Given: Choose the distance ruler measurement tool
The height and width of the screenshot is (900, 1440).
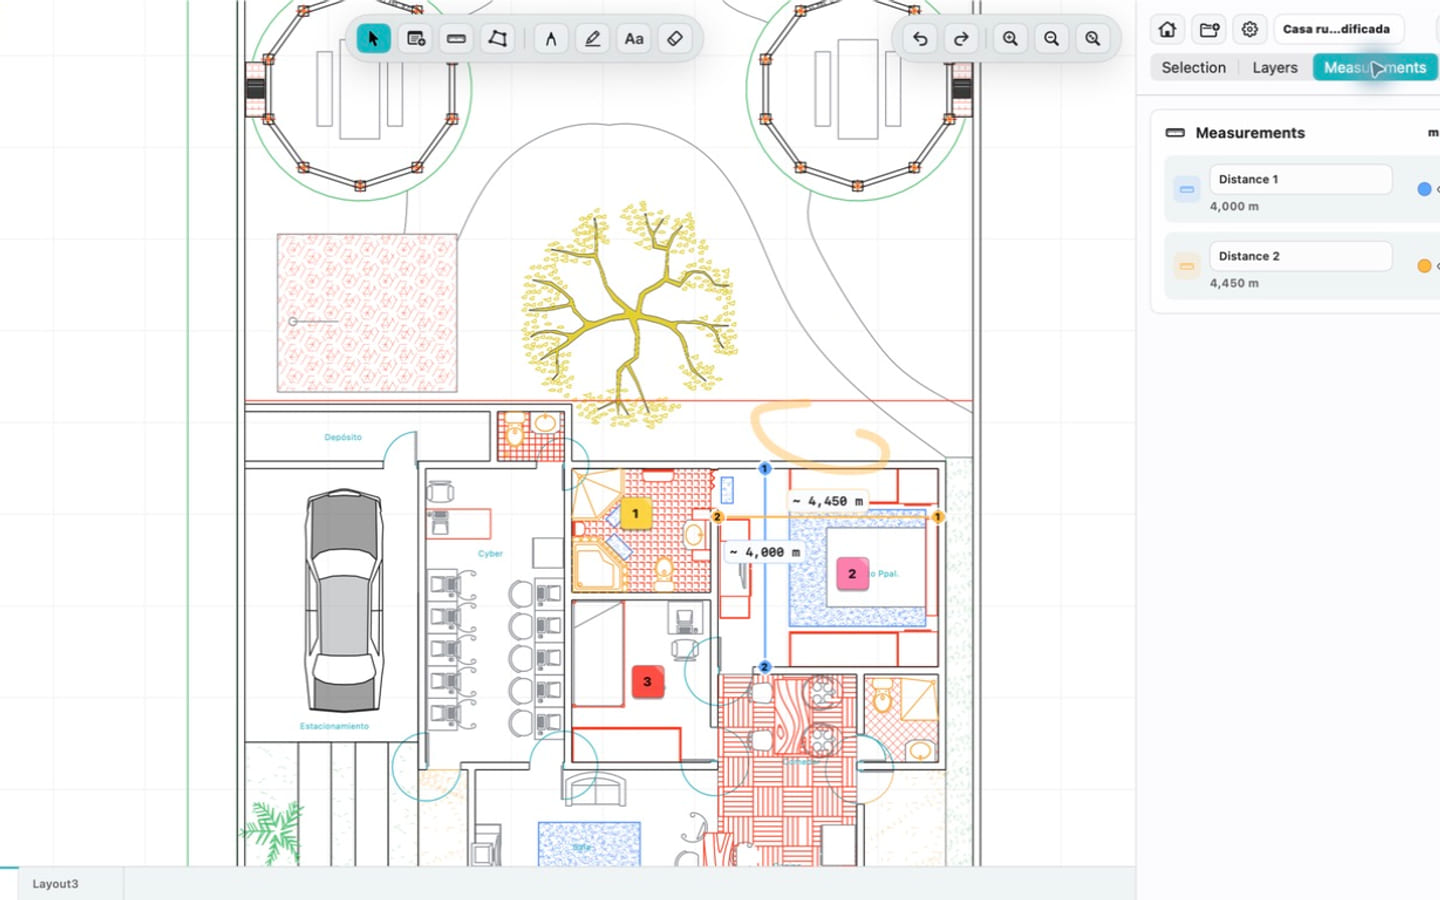Looking at the screenshot, I should [456, 39].
